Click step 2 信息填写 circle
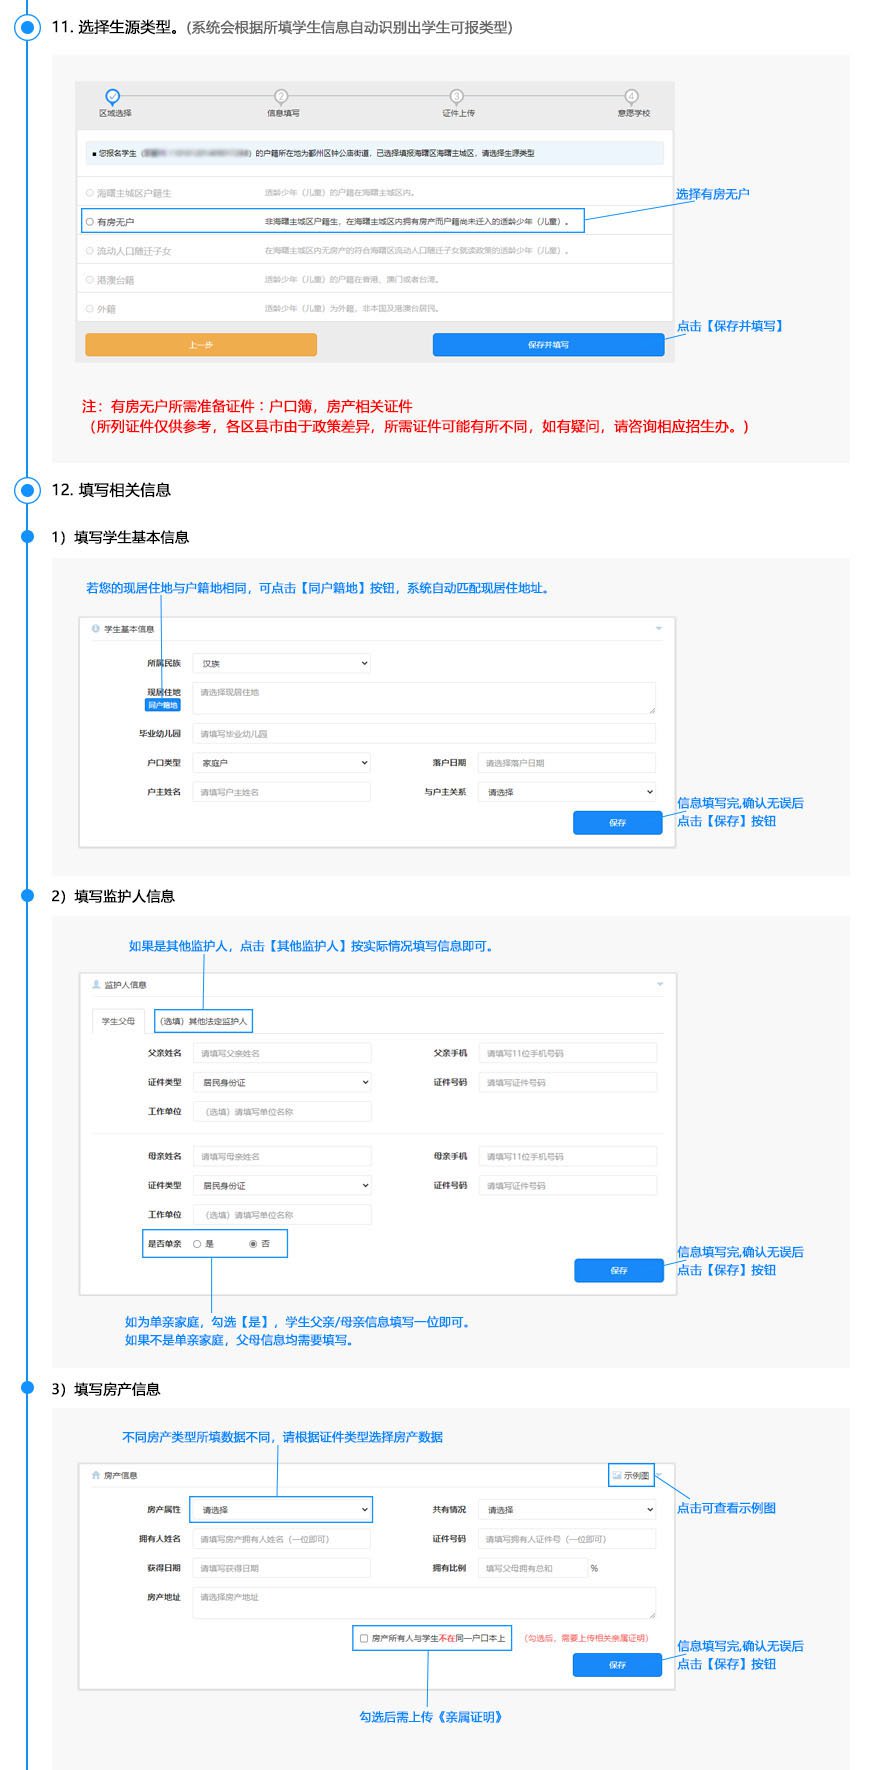The height and width of the screenshot is (1770, 875). tap(281, 96)
